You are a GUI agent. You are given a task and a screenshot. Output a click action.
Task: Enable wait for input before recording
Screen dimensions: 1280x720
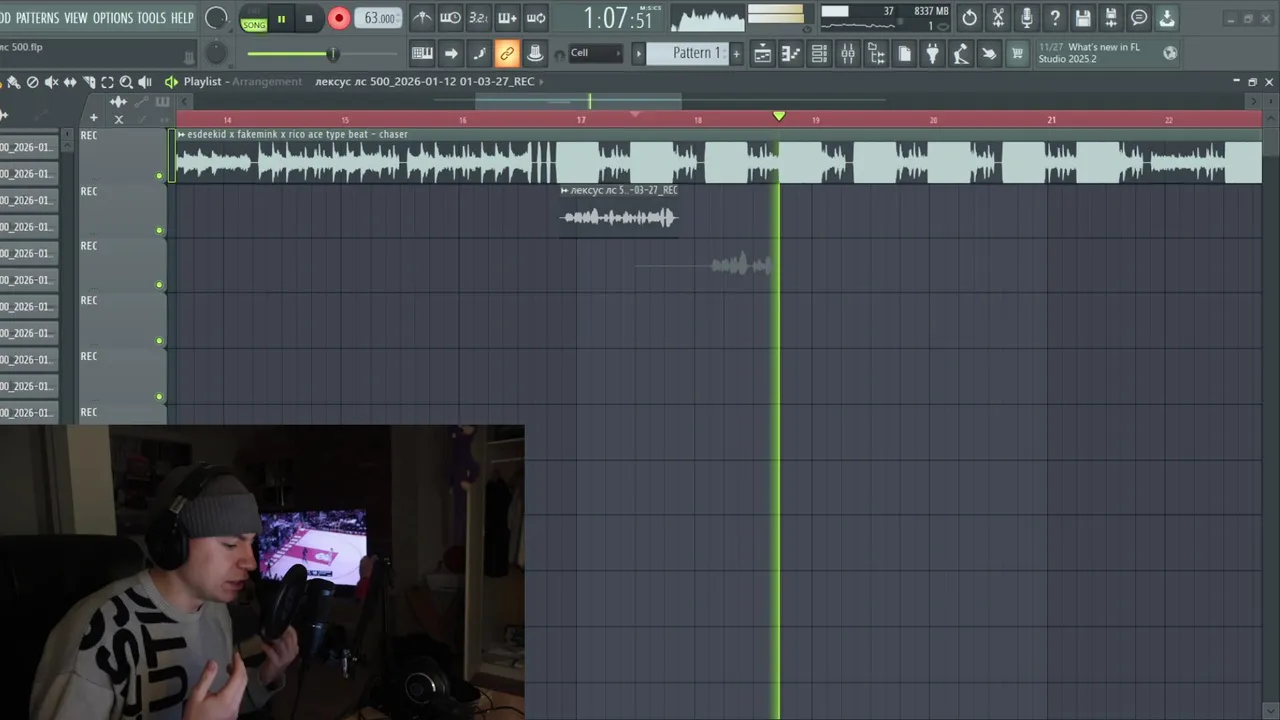coord(450,18)
